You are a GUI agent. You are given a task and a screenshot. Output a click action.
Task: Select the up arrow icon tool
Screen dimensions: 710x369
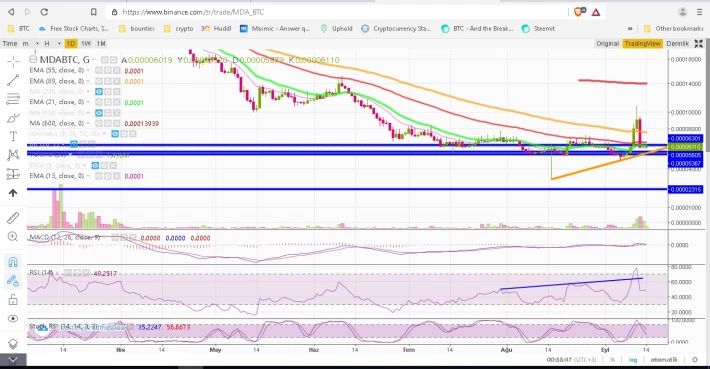[13, 193]
